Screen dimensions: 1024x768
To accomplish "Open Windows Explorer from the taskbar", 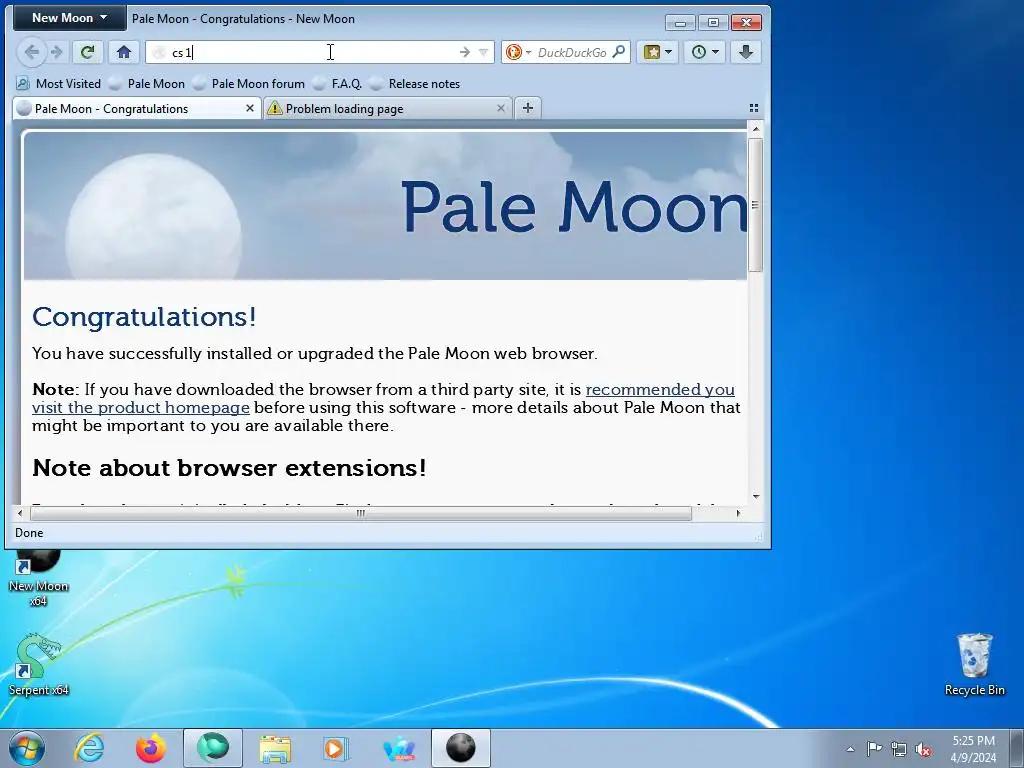I will (275, 748).
